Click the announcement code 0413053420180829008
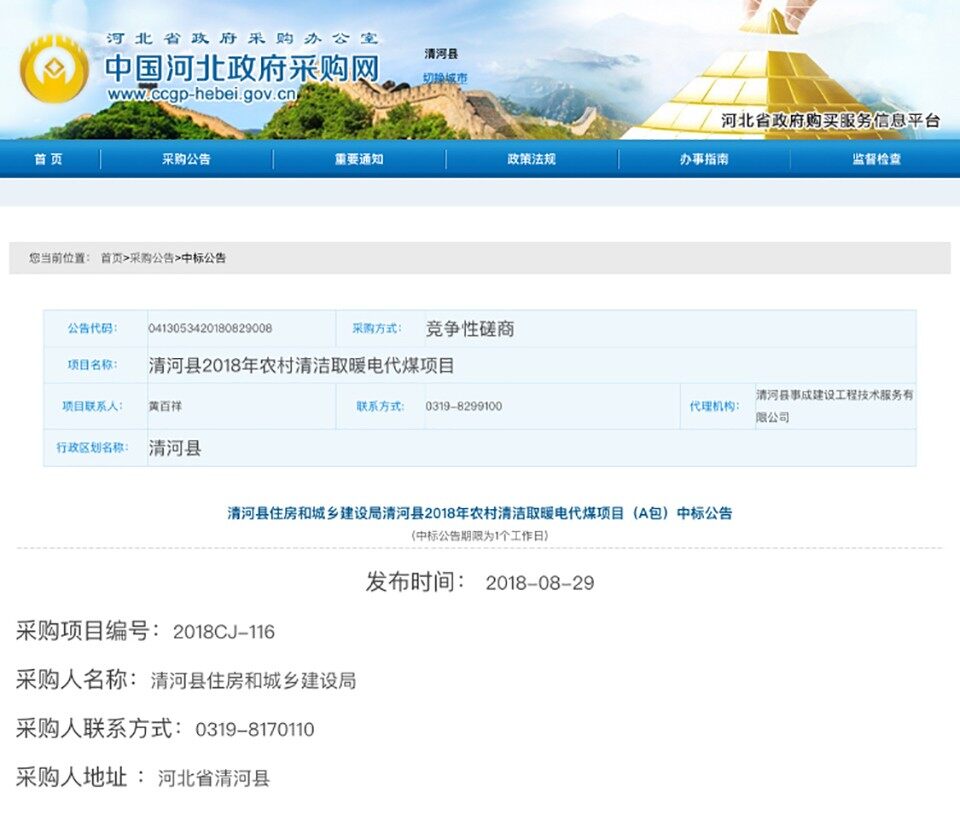960x815 pixels. click(x=210, y=328)
